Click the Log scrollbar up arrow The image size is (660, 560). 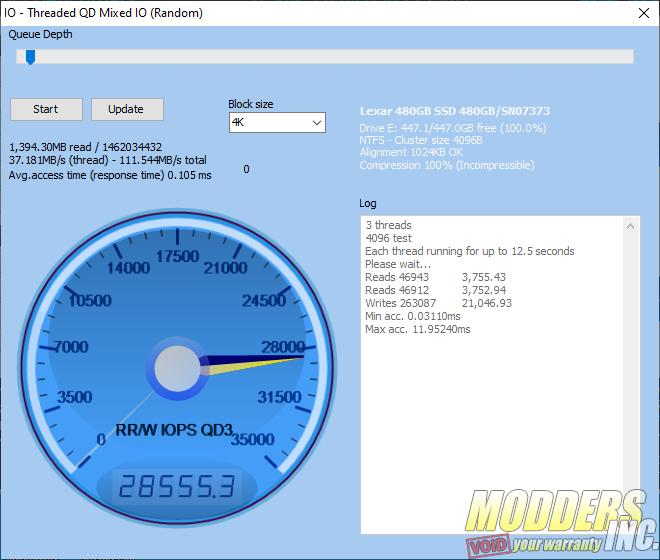pyautogui.click(x=630, y=226)
